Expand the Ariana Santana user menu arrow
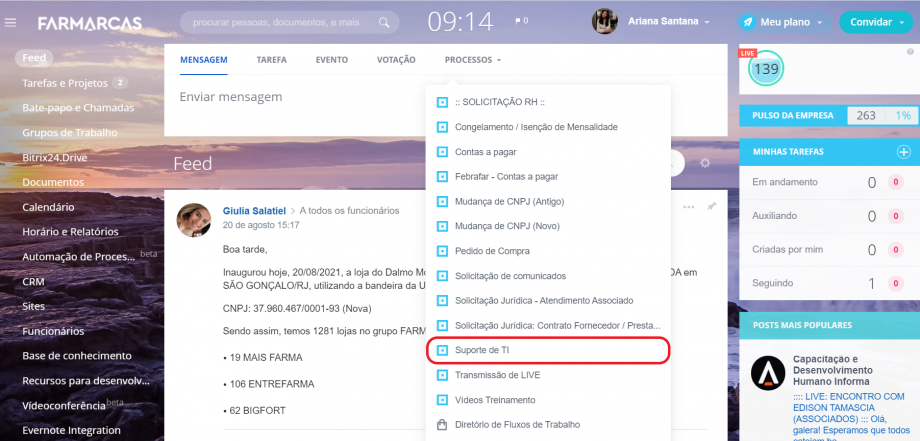This screenshot has height=441, width=920. (x=707, y=21)
